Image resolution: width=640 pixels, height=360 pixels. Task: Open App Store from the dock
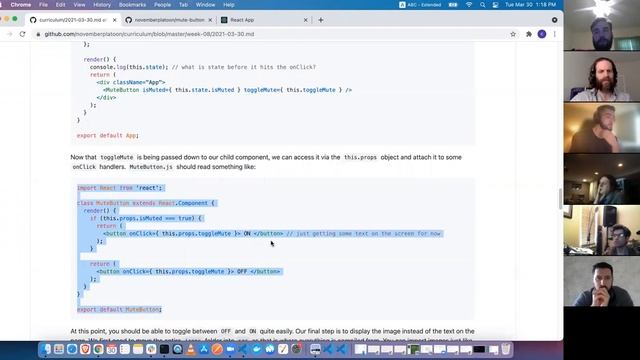click(204, 349)
